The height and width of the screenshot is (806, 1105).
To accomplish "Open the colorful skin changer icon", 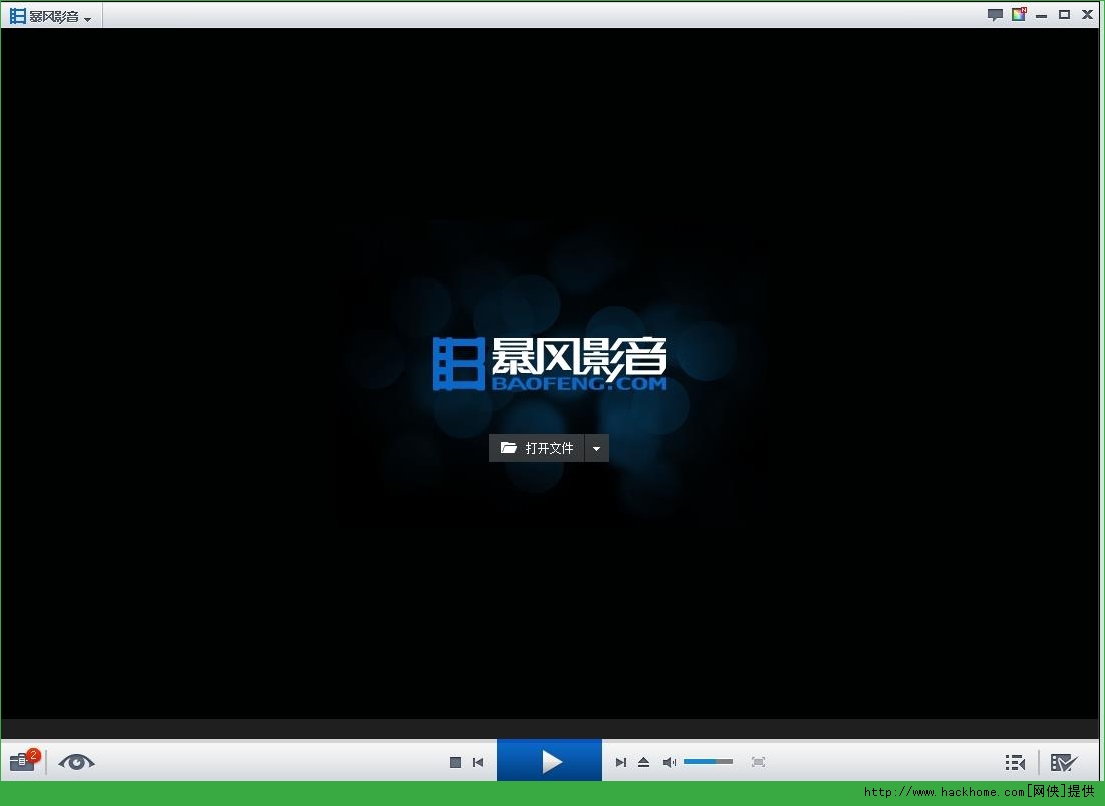I will tap(1019, 15).
